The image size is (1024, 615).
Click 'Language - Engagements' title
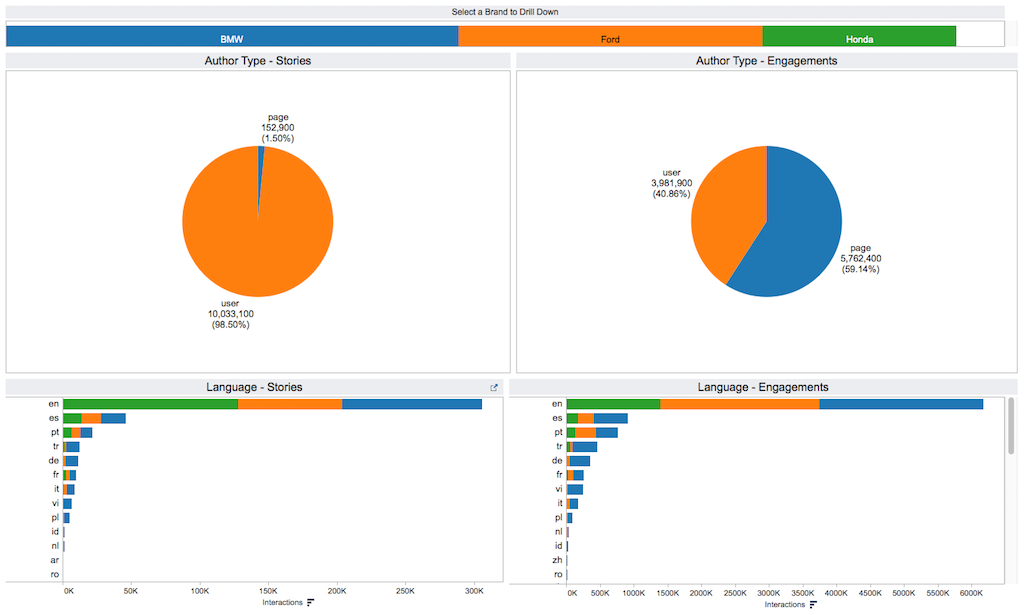[763, 387]
